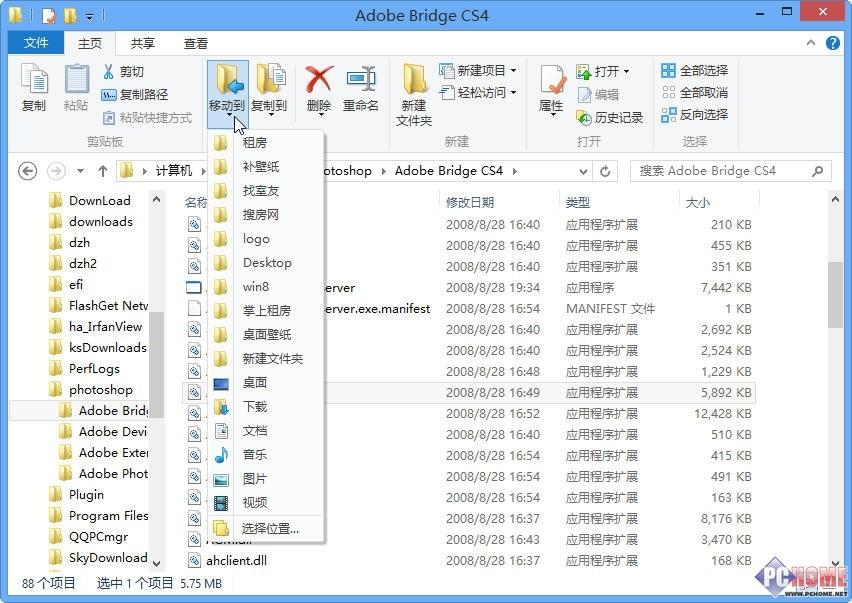Click the file list vertical scrollbar thumb
This screenshot has height=603, width=852.
tap(835, 295)
